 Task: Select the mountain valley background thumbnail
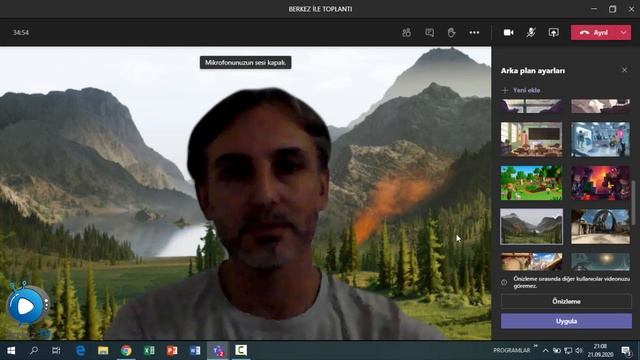click(531, 227)
